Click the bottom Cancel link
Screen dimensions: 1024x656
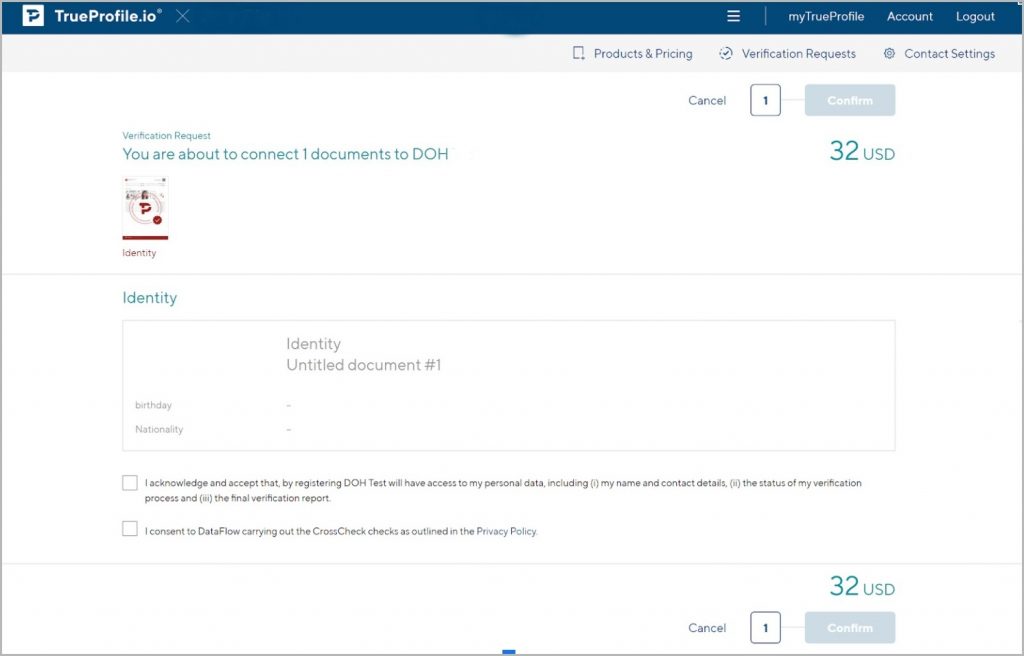pyautogui.click(x=707, y=628)
